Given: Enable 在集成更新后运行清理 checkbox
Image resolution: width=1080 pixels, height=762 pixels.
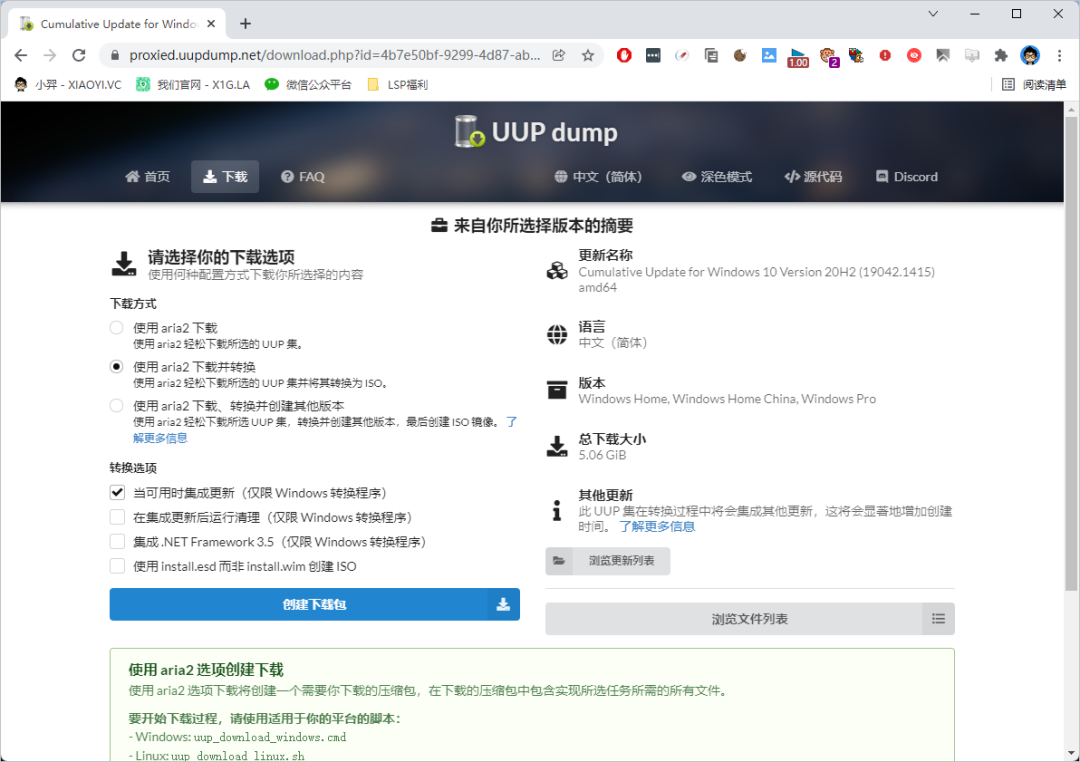Looking at the screenshot, I should [x=117, y=517].
